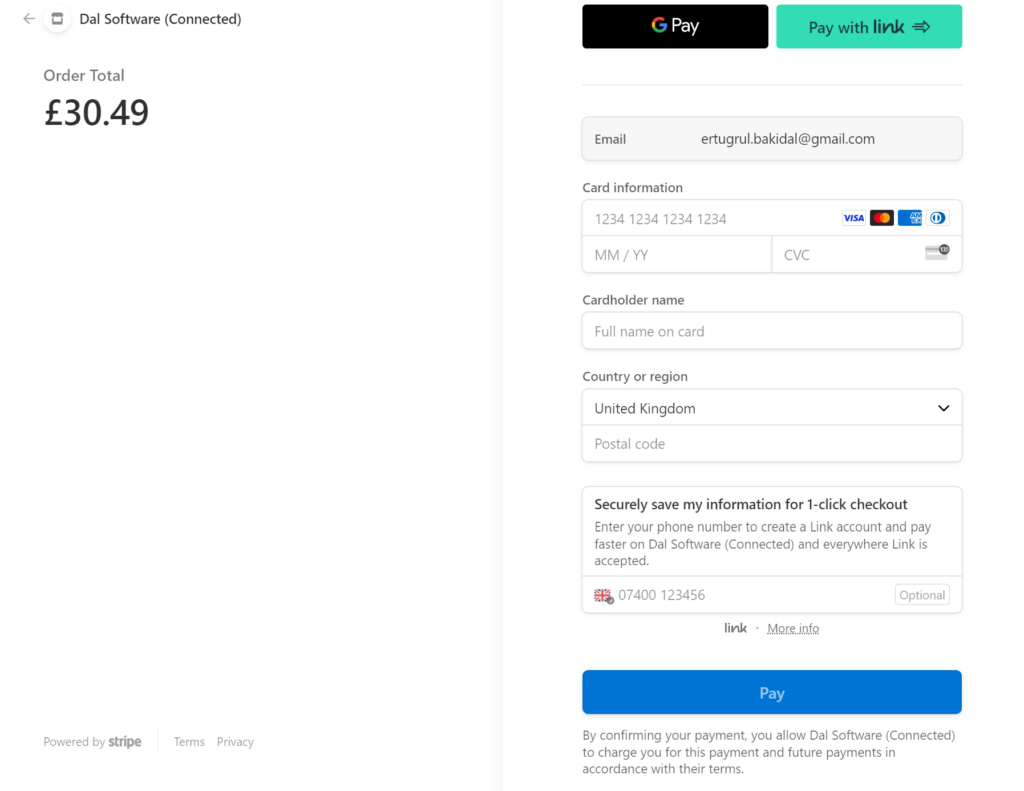
Task: Click the Diners Club card icon
Action: [x=937, y=218]
